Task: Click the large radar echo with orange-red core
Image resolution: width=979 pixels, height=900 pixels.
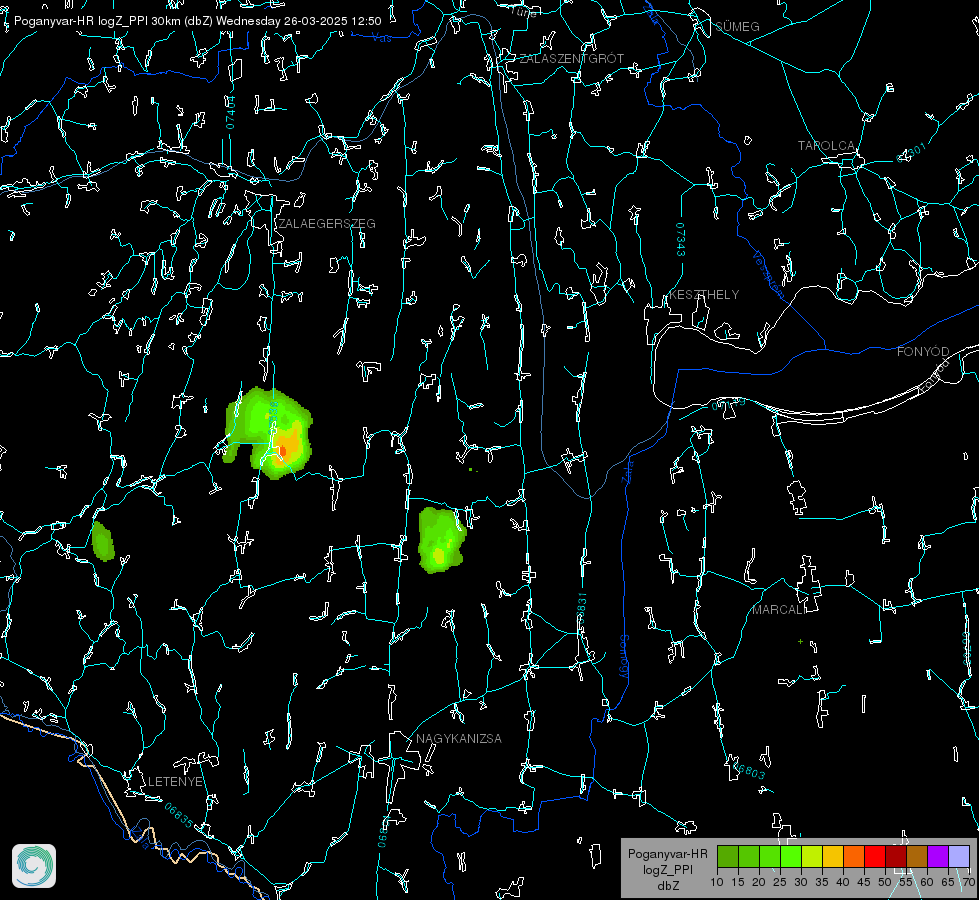Action: coord(268,432)
